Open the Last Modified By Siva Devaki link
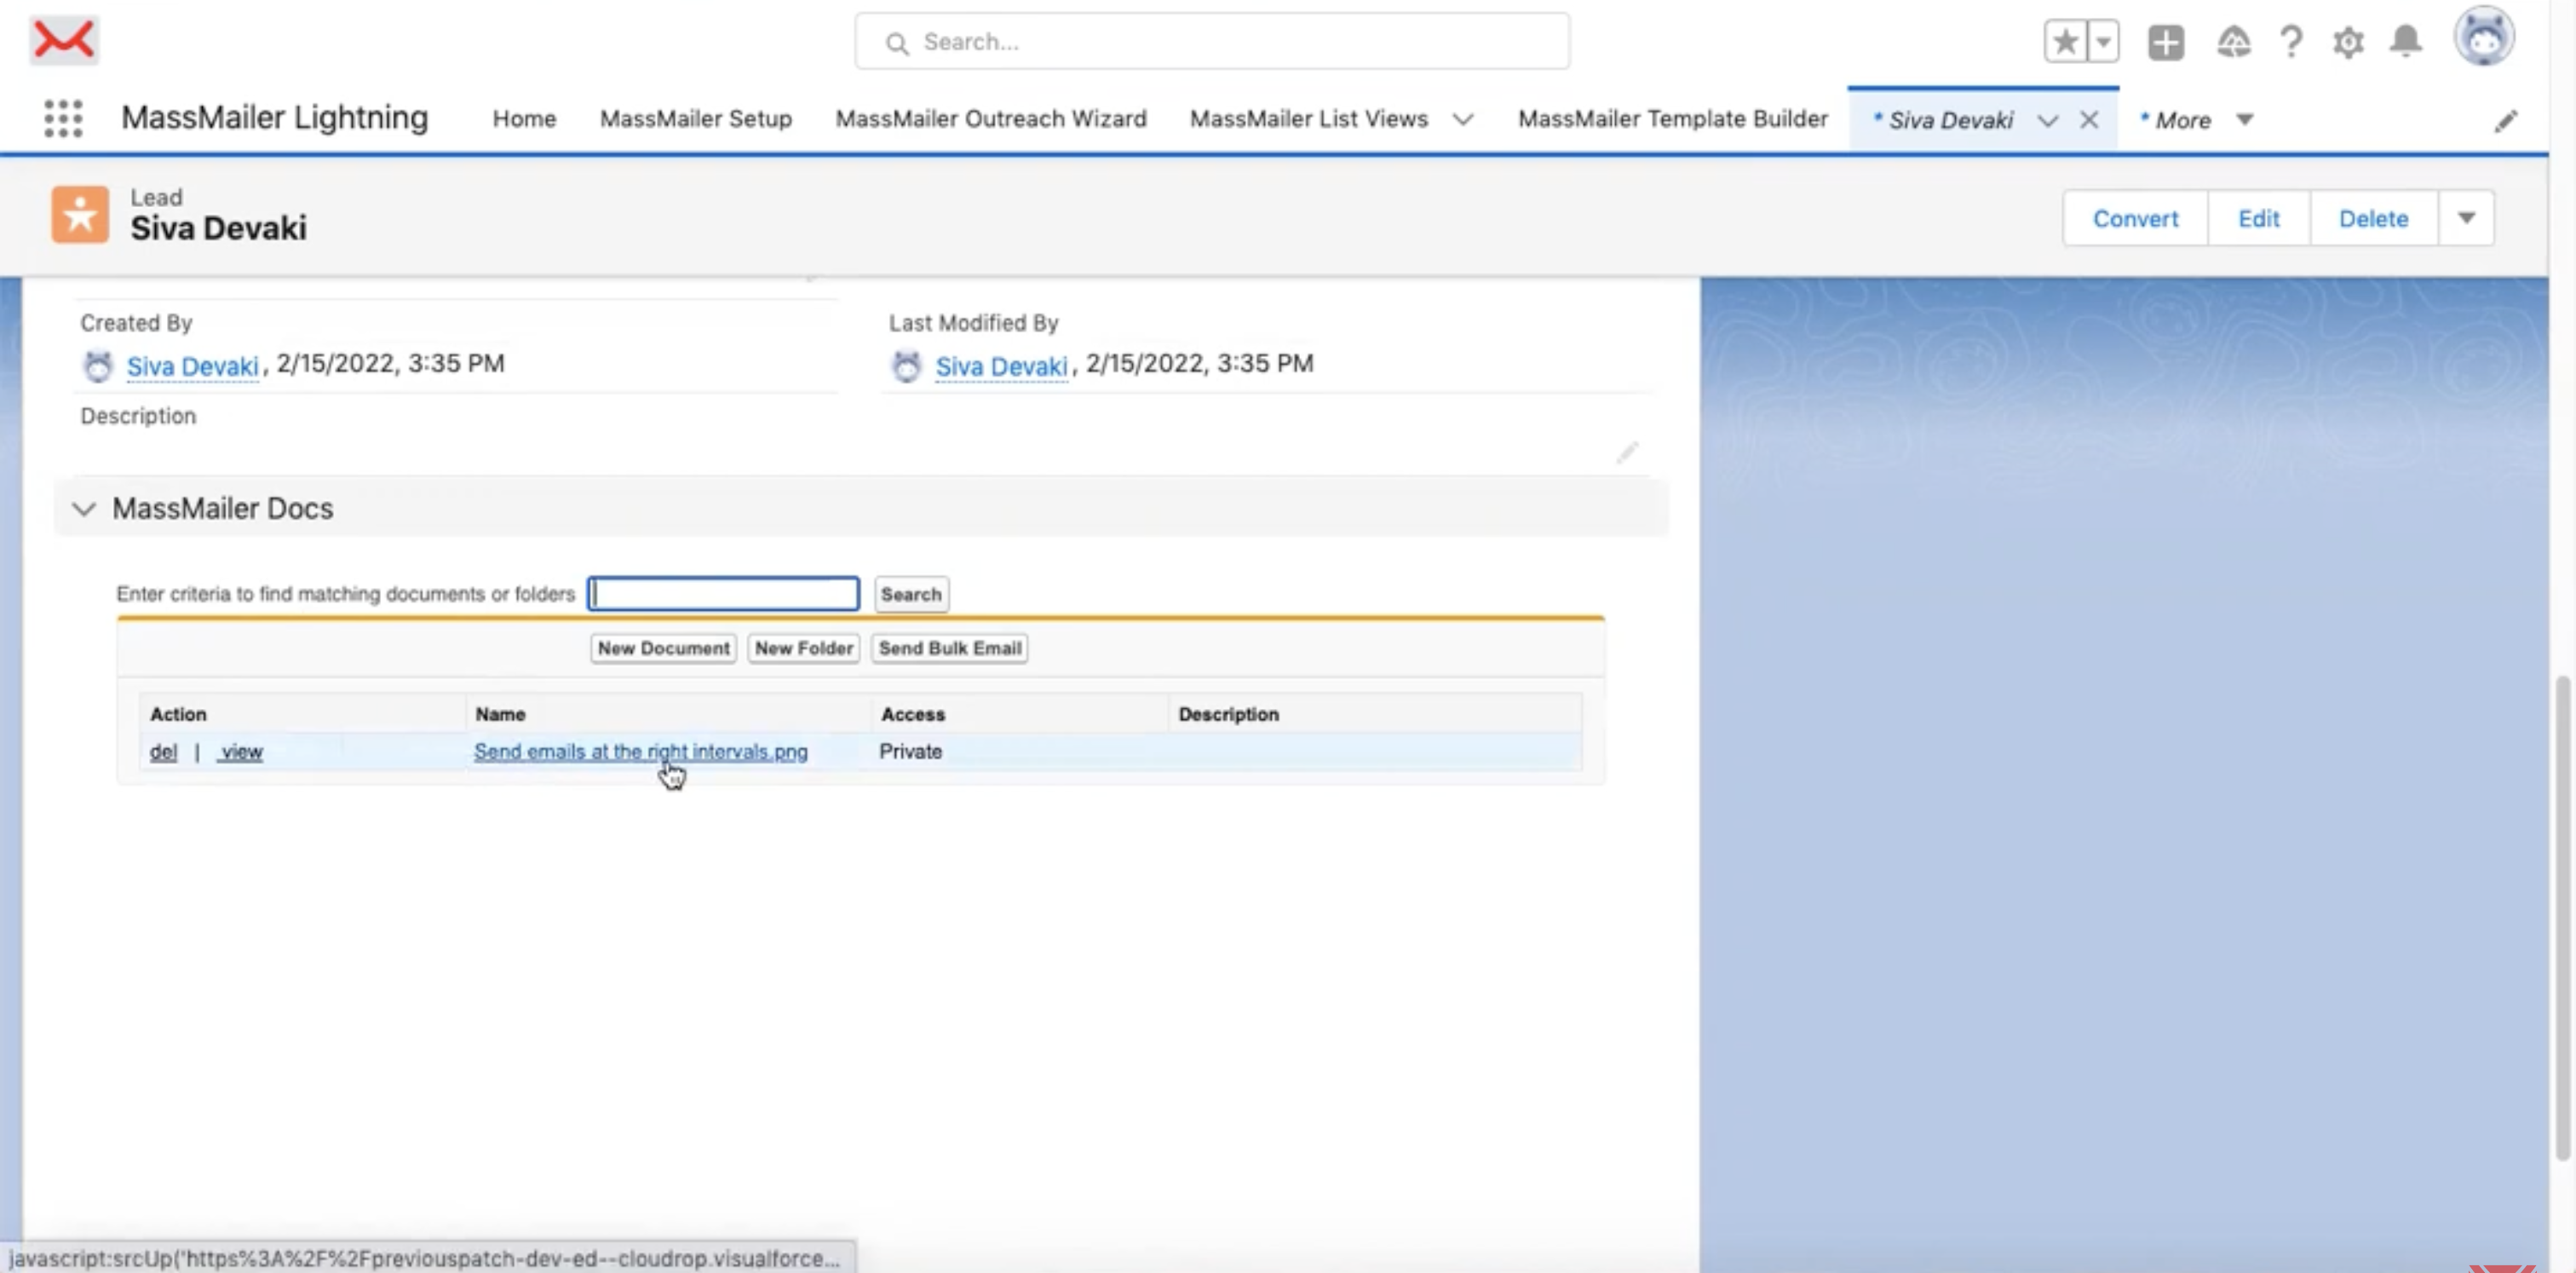 point(1001,366)
